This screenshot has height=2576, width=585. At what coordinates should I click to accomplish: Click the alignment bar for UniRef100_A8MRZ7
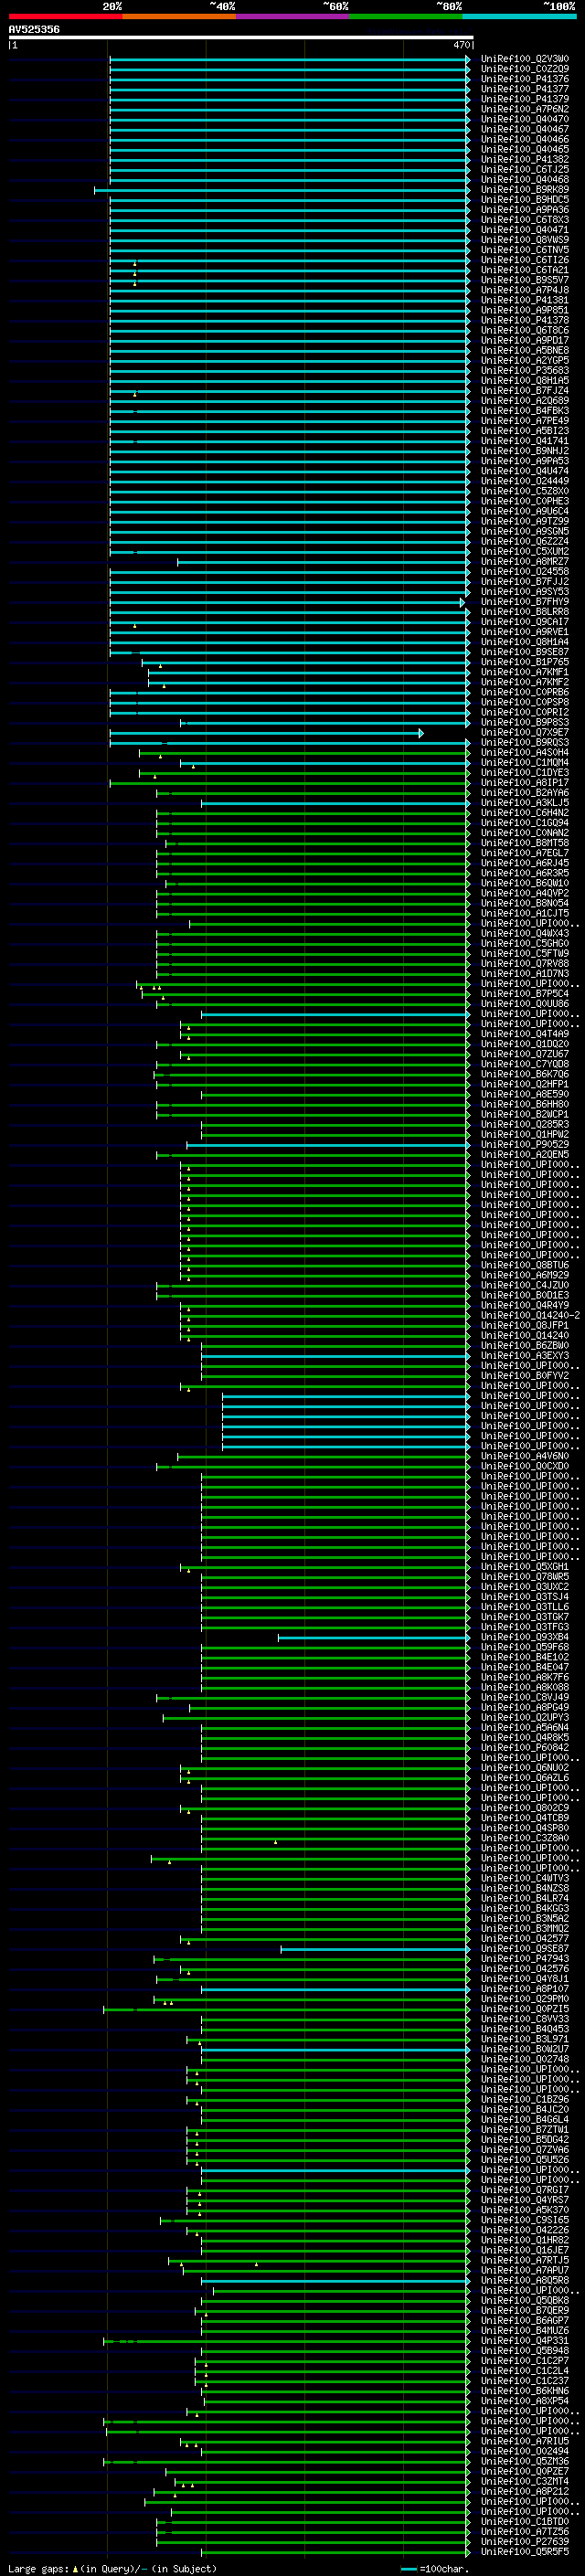[x=324, y=562]
